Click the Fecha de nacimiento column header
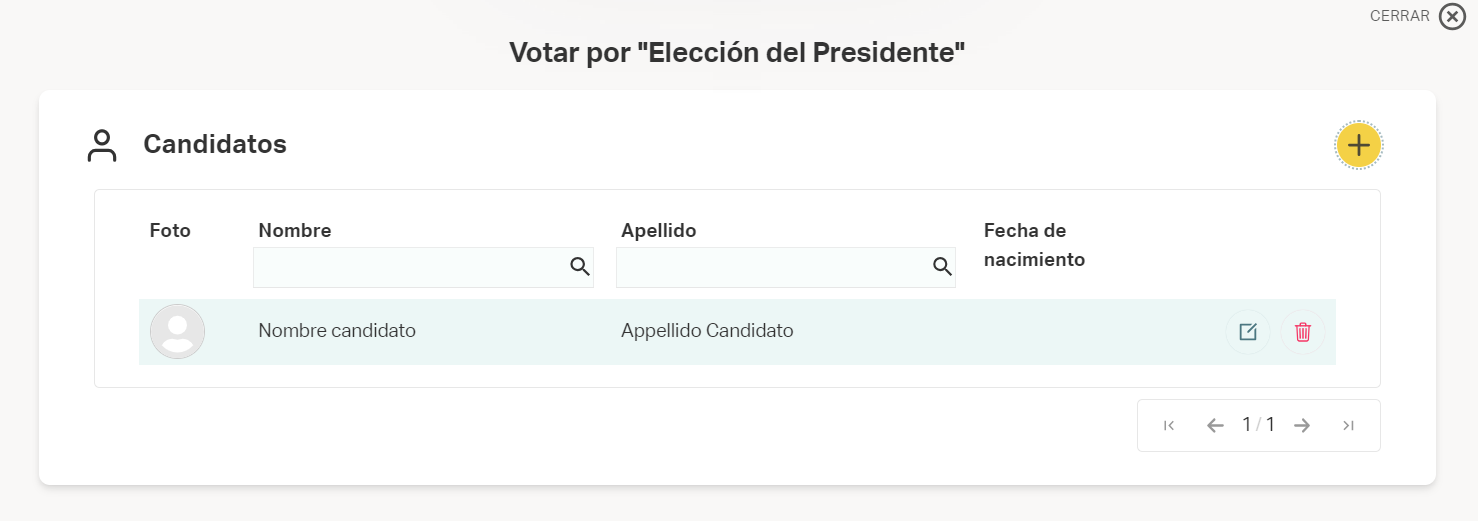This screenshot has width=1478, height=521. 1034,245
